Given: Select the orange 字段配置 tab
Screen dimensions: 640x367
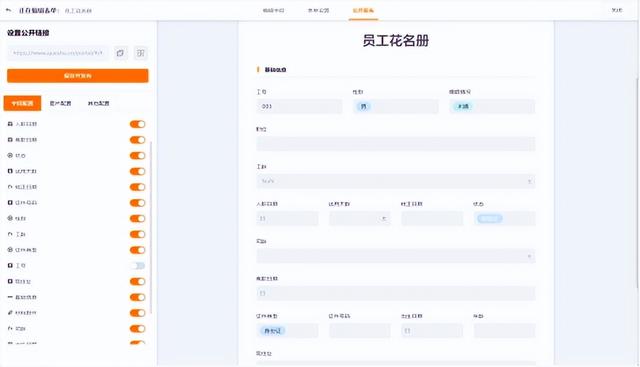Looking at the screenshot, I should tap(22, 103).
